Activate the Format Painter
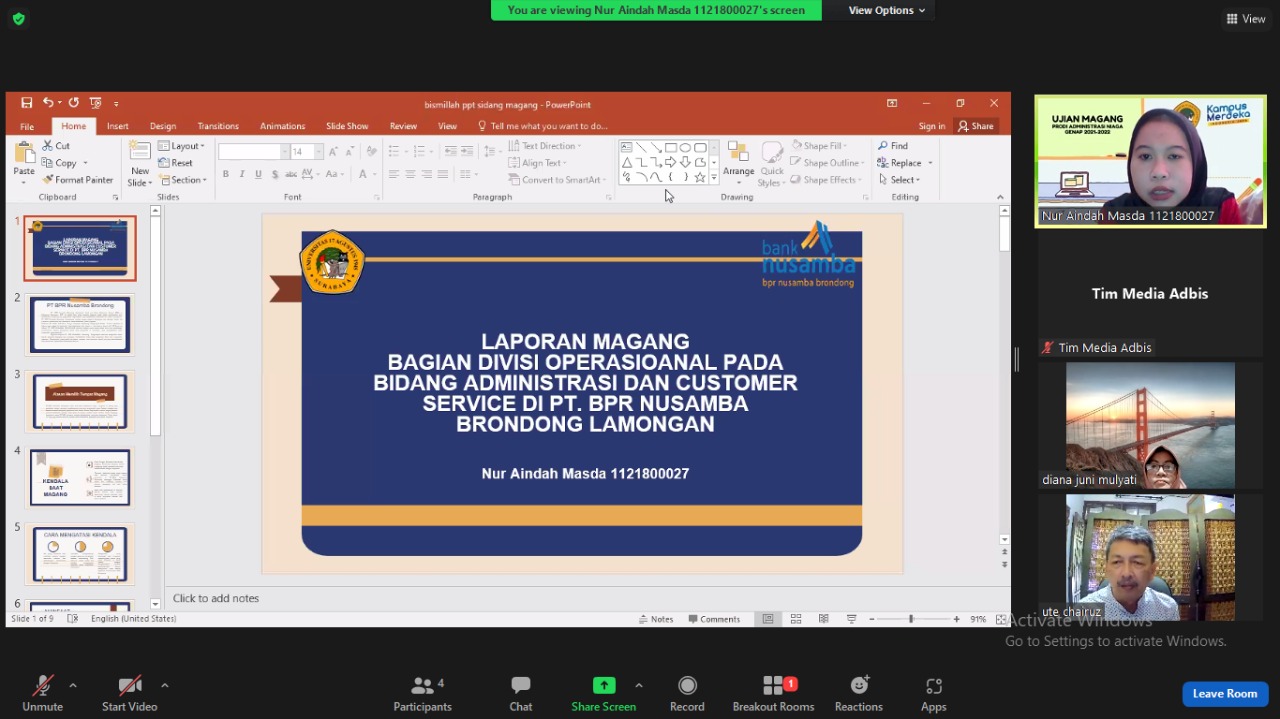This screenshot has height=719, width=1280. click(78, 180)
